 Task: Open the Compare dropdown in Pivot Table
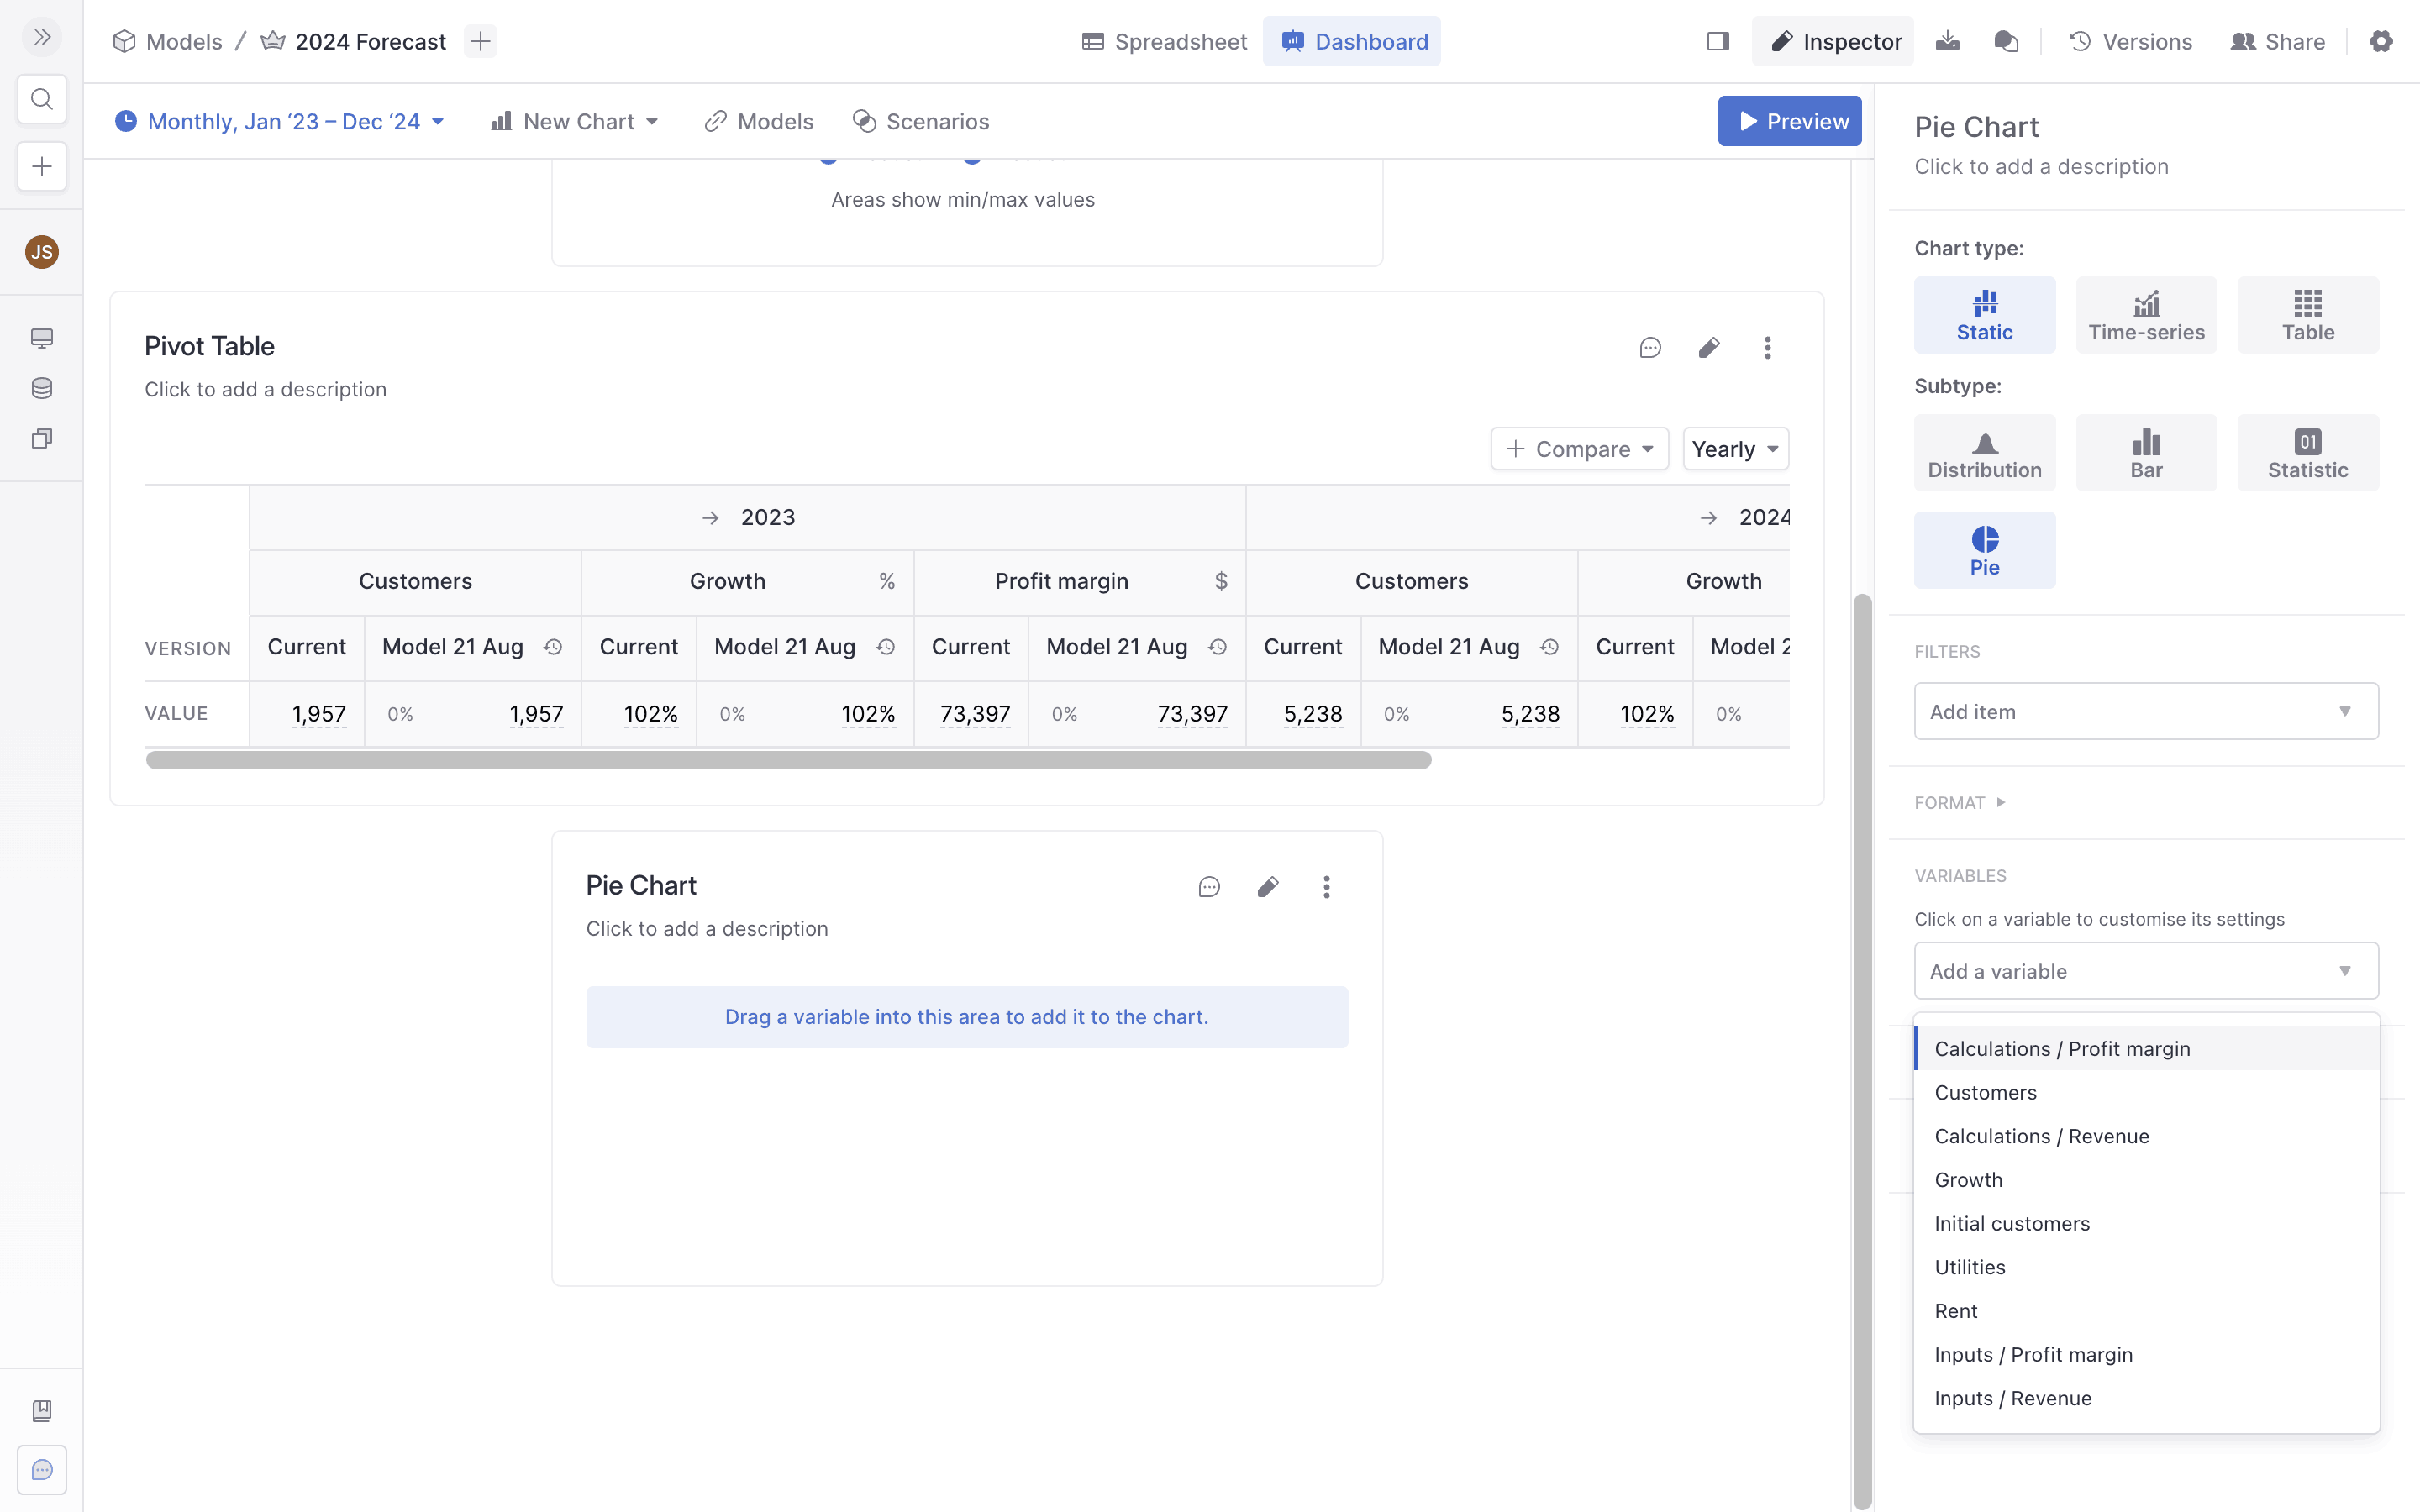pos(1579,449)
